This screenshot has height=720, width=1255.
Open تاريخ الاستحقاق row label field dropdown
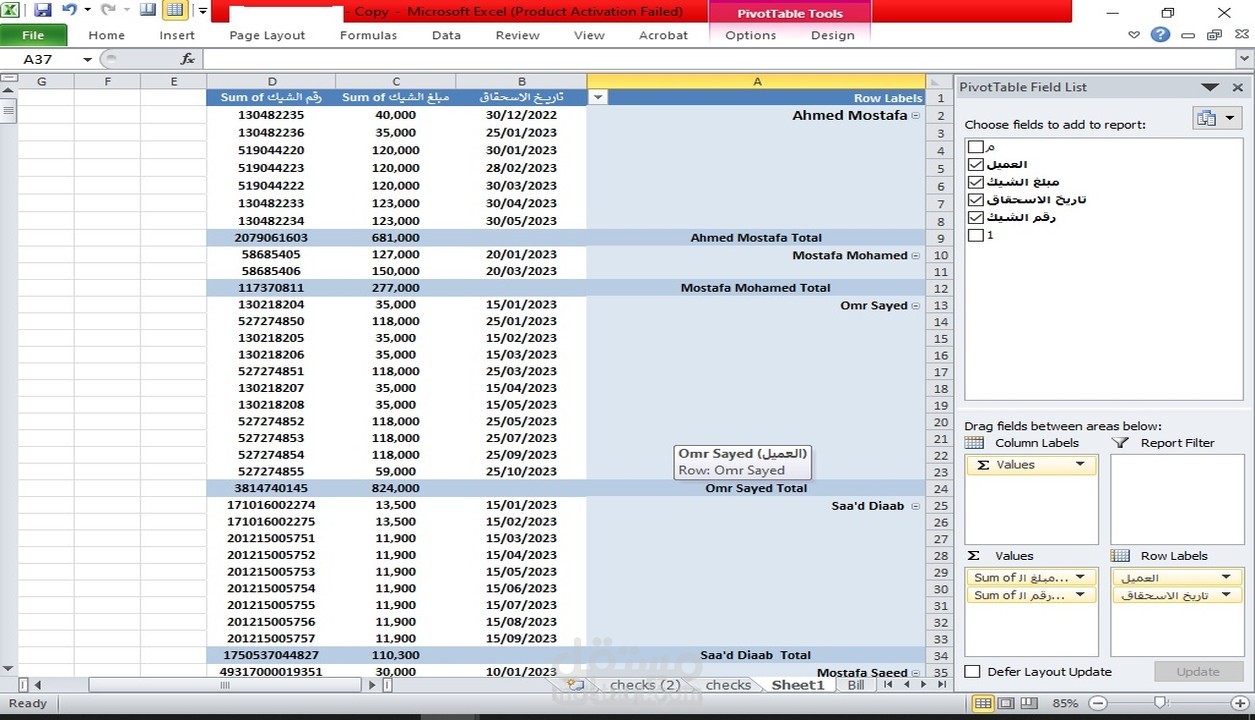[x=1225, y=595]
